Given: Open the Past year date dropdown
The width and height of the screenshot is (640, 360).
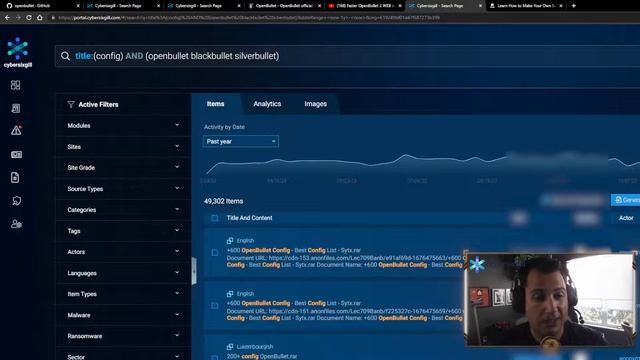Looking at the screenshot, I should [241, 141].
